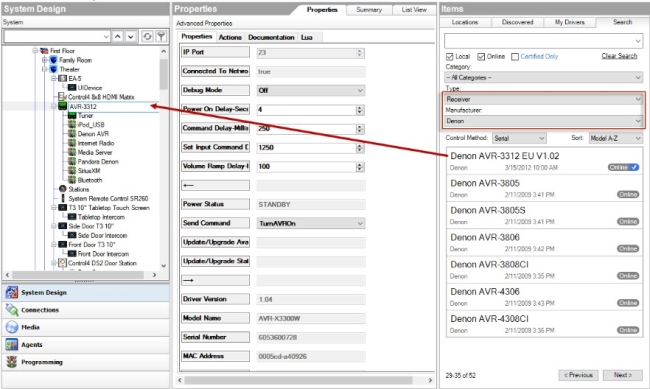
Task: Switch to the Discovered tab
Action: click(517, 22)
